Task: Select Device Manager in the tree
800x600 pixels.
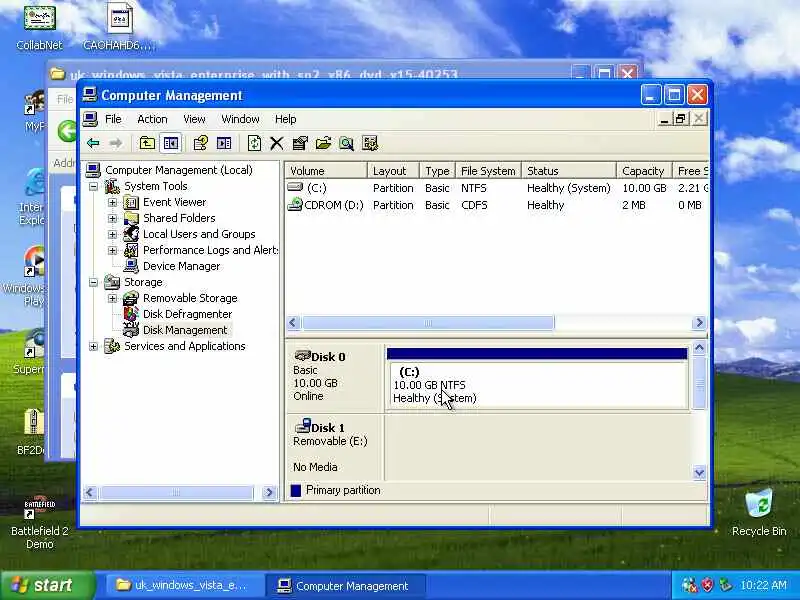Action: (x=181, y=266)
